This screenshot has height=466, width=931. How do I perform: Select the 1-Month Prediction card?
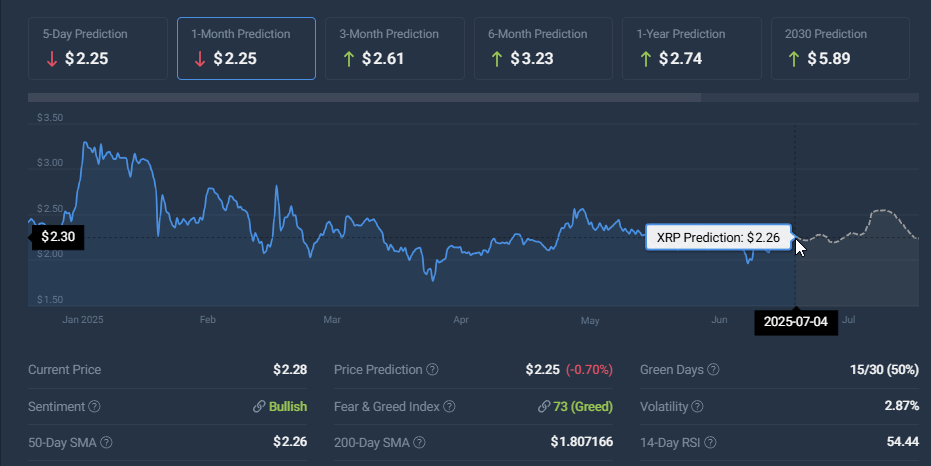click(x=246, y=48)
